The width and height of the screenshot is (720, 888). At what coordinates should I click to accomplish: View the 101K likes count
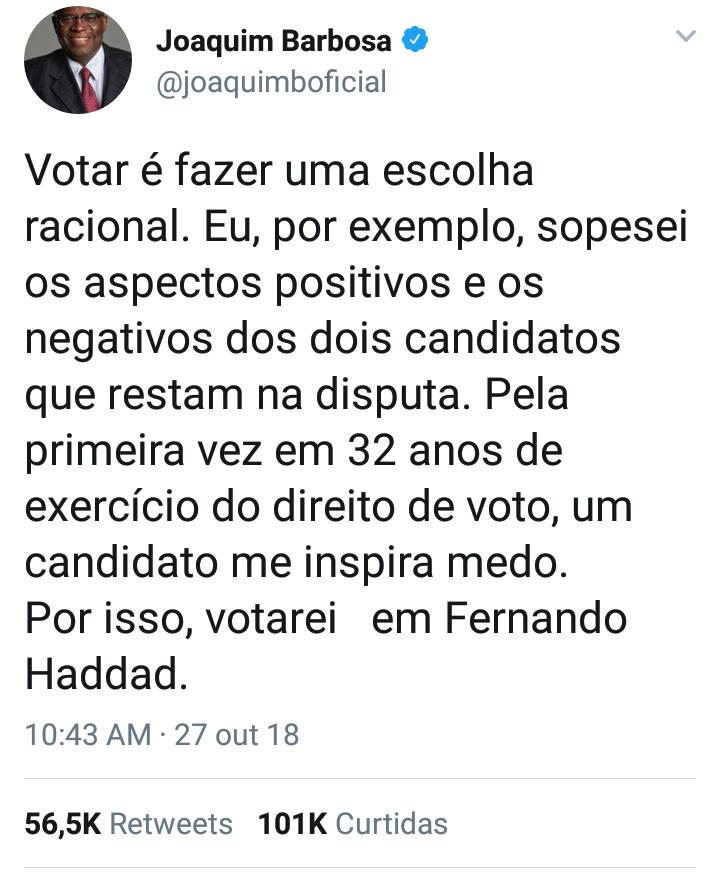(x=293, y=824)
